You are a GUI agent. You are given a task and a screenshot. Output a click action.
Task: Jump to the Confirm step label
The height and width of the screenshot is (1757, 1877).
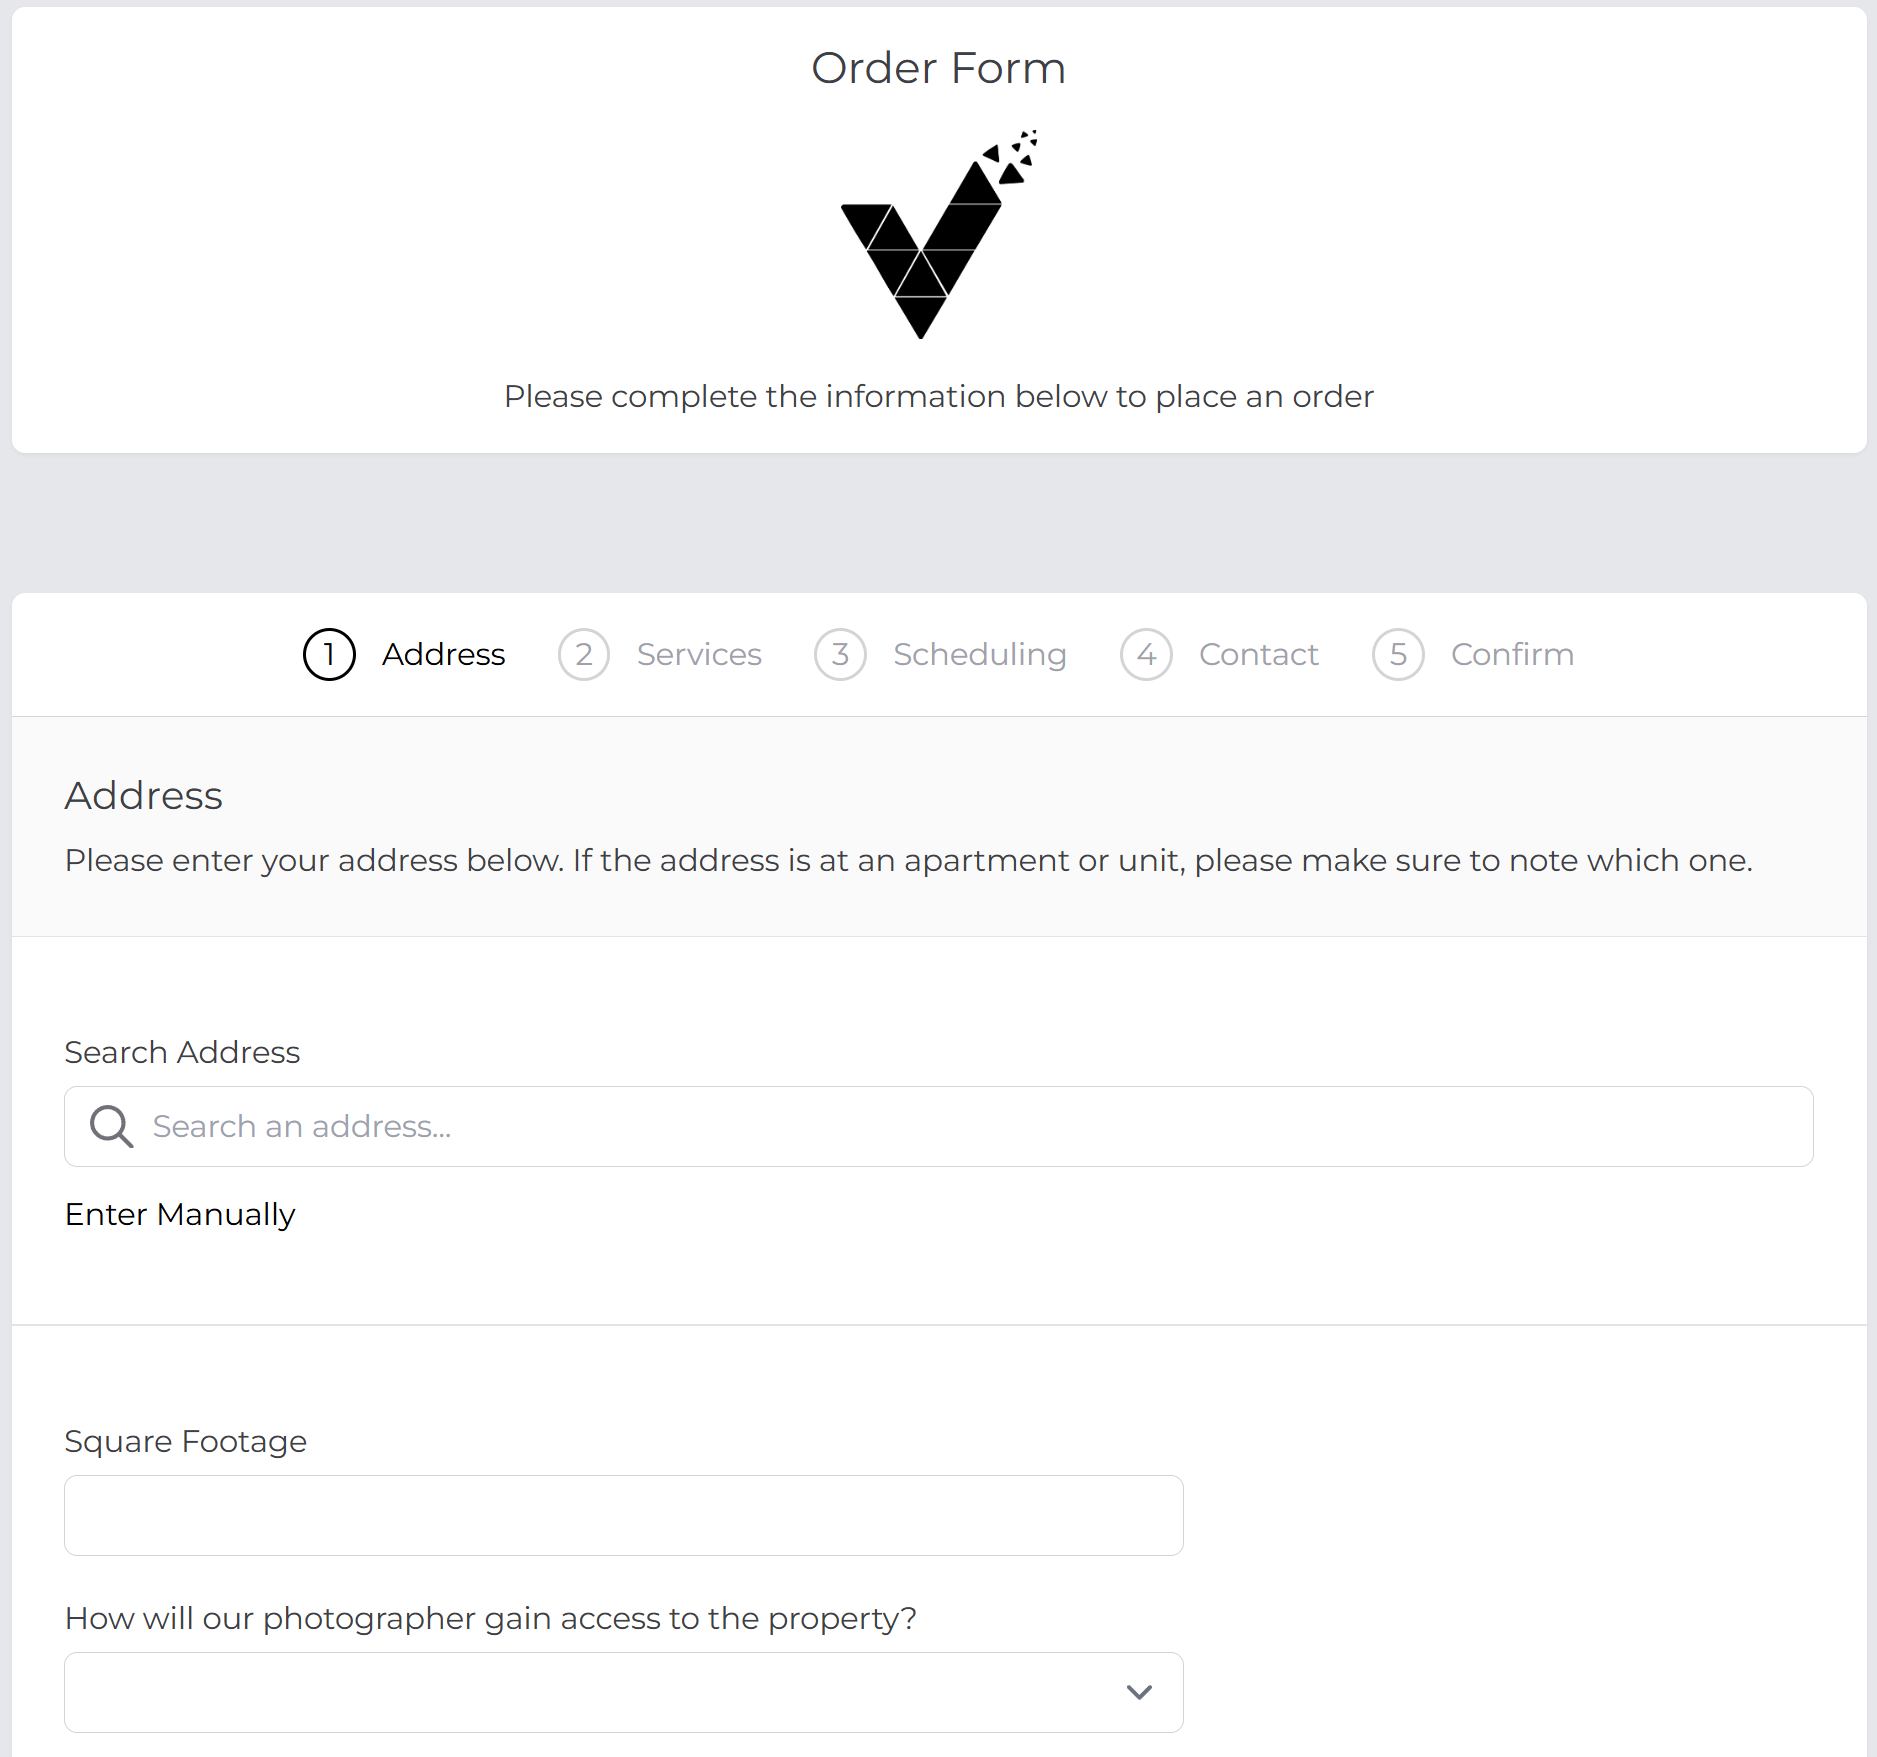point(1512,654)
